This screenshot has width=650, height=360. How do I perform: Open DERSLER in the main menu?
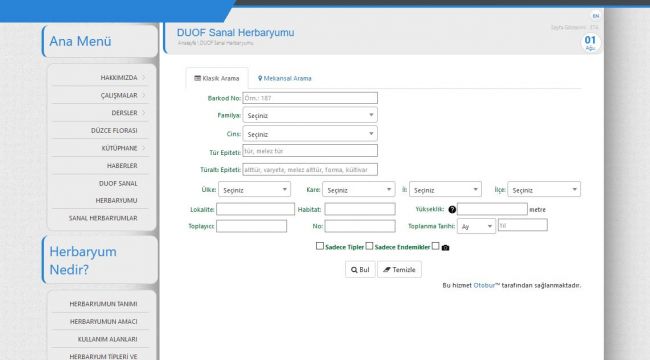[124, 113]
